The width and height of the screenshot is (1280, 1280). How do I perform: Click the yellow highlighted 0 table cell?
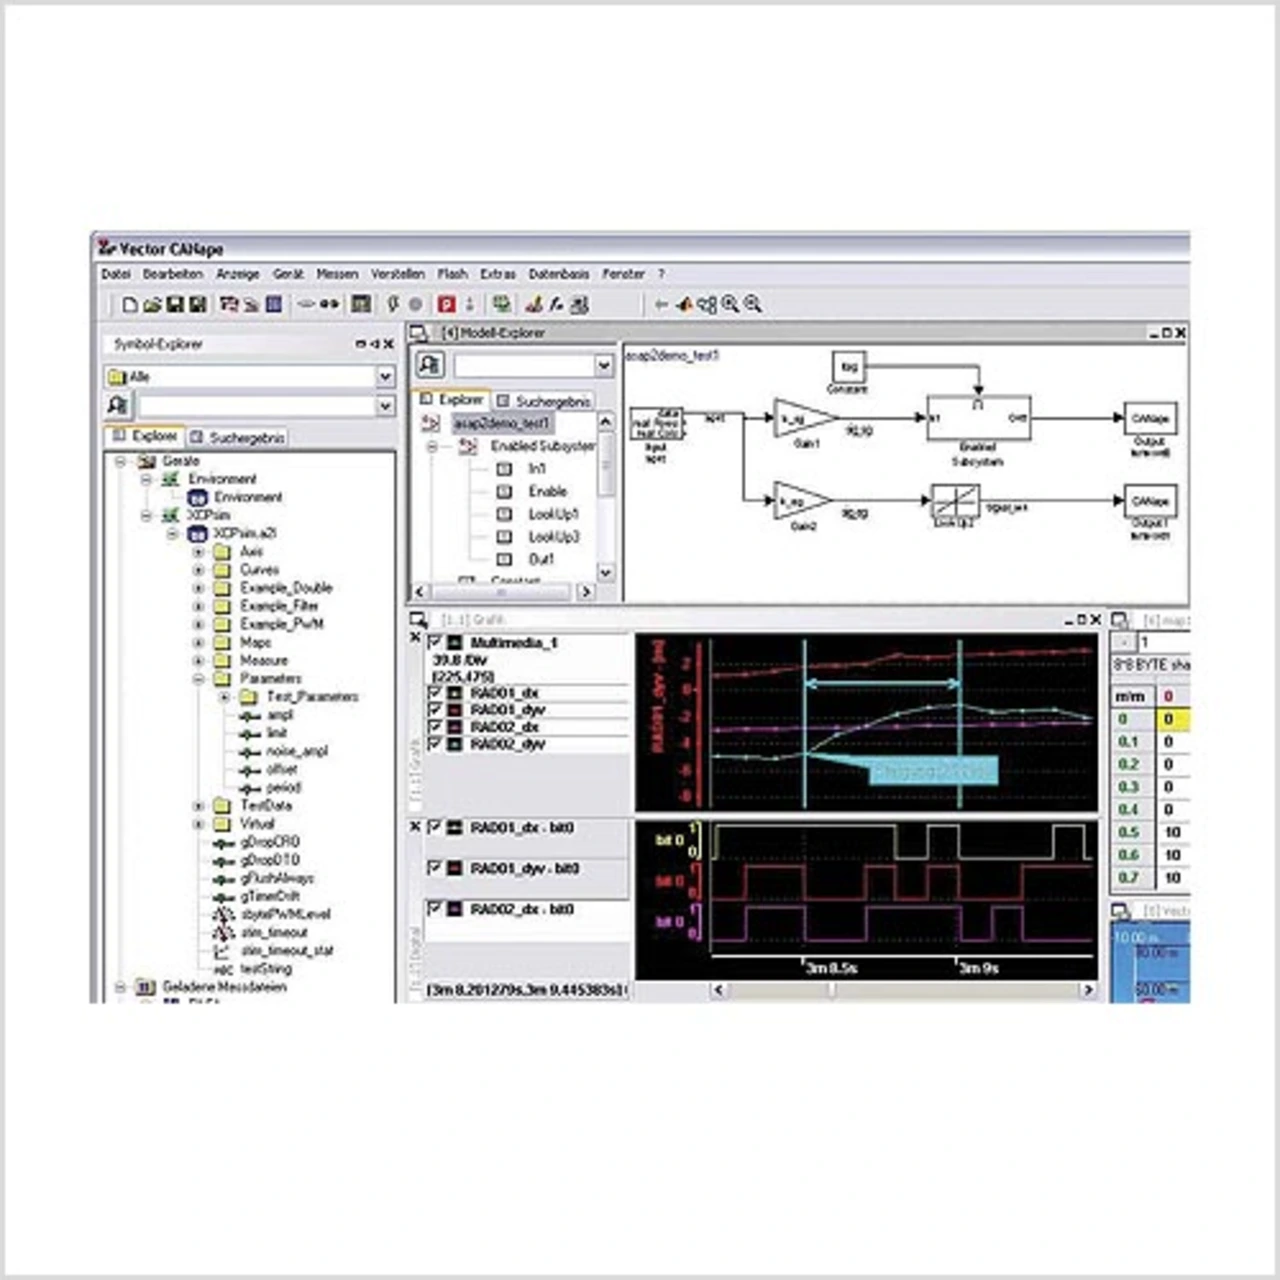tap(1172, 719)
